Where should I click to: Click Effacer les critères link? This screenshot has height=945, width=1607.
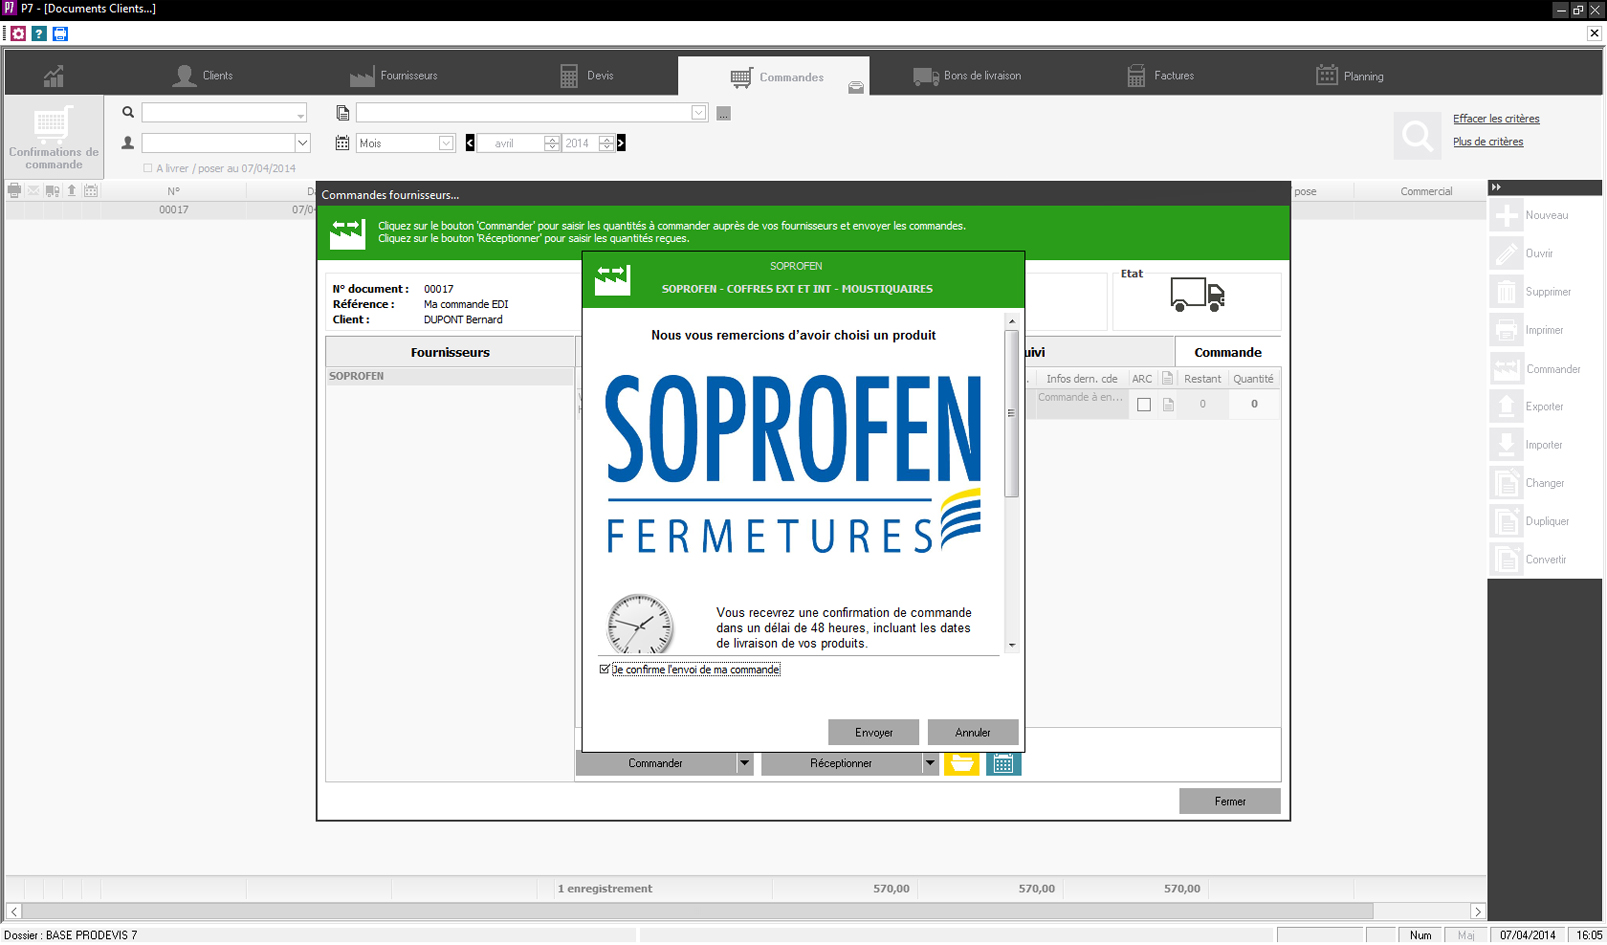point(1496,119)
